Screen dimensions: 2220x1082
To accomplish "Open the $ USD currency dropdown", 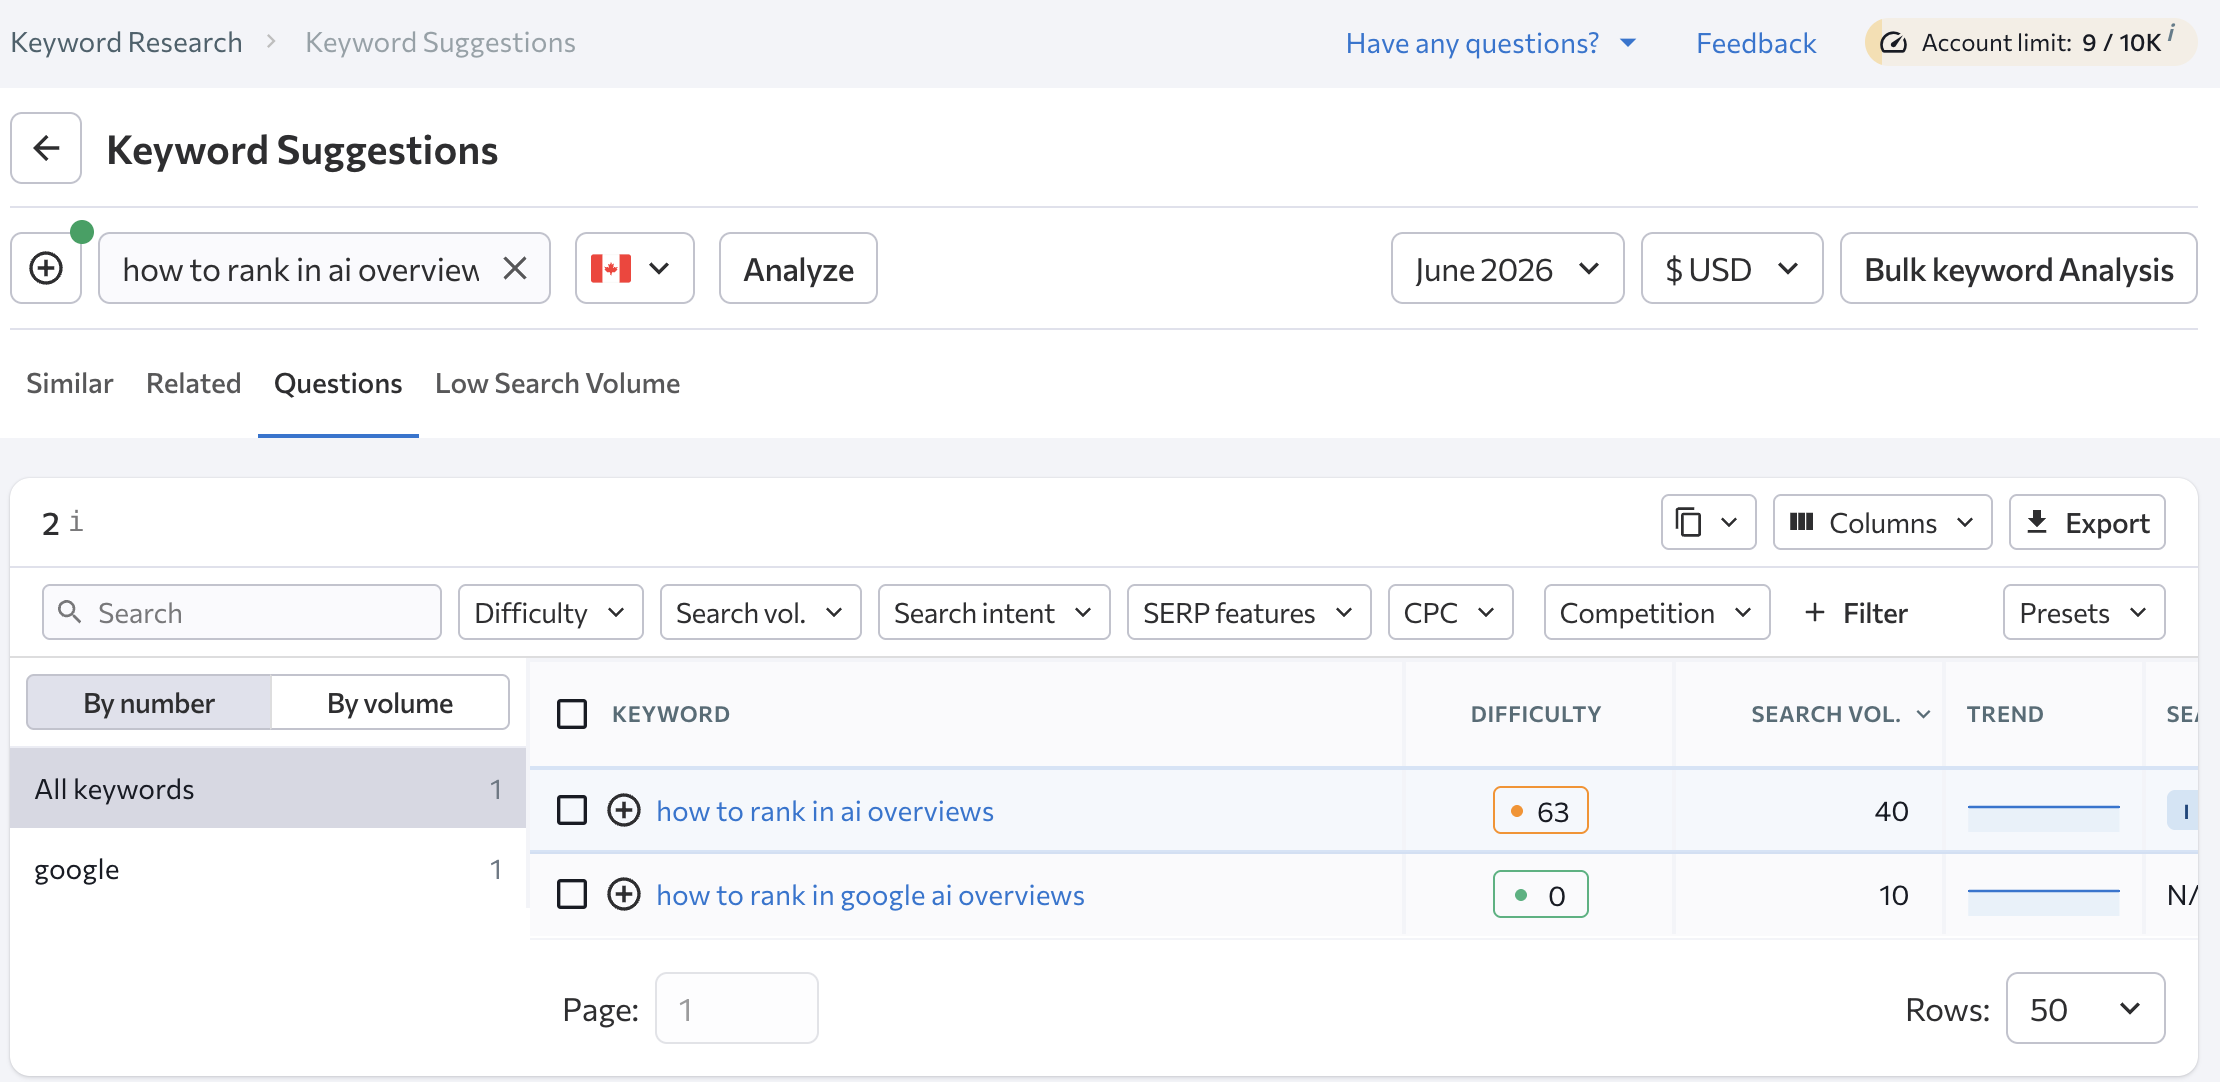I will point(1732,268).
